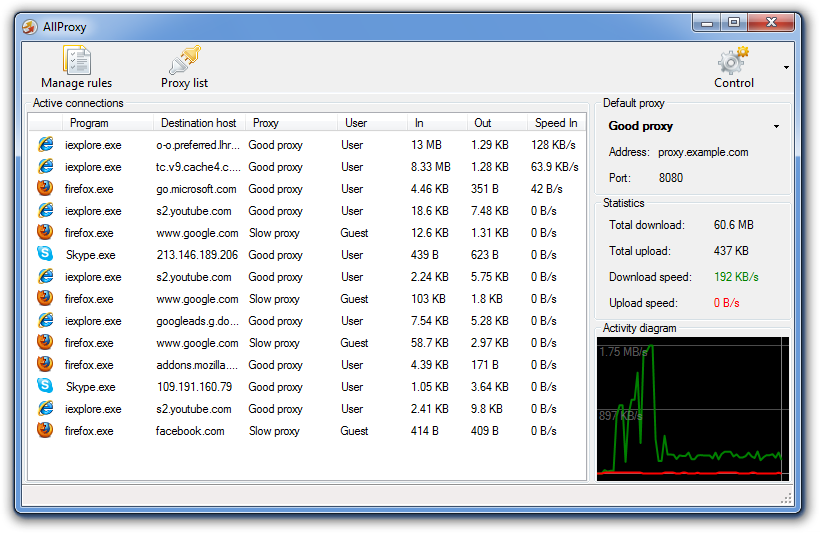Click Internet Explorer icon for o-o.preferred connection
This screenshot has width=820, height=533.
pyautogui.click(x=45, y=145)
